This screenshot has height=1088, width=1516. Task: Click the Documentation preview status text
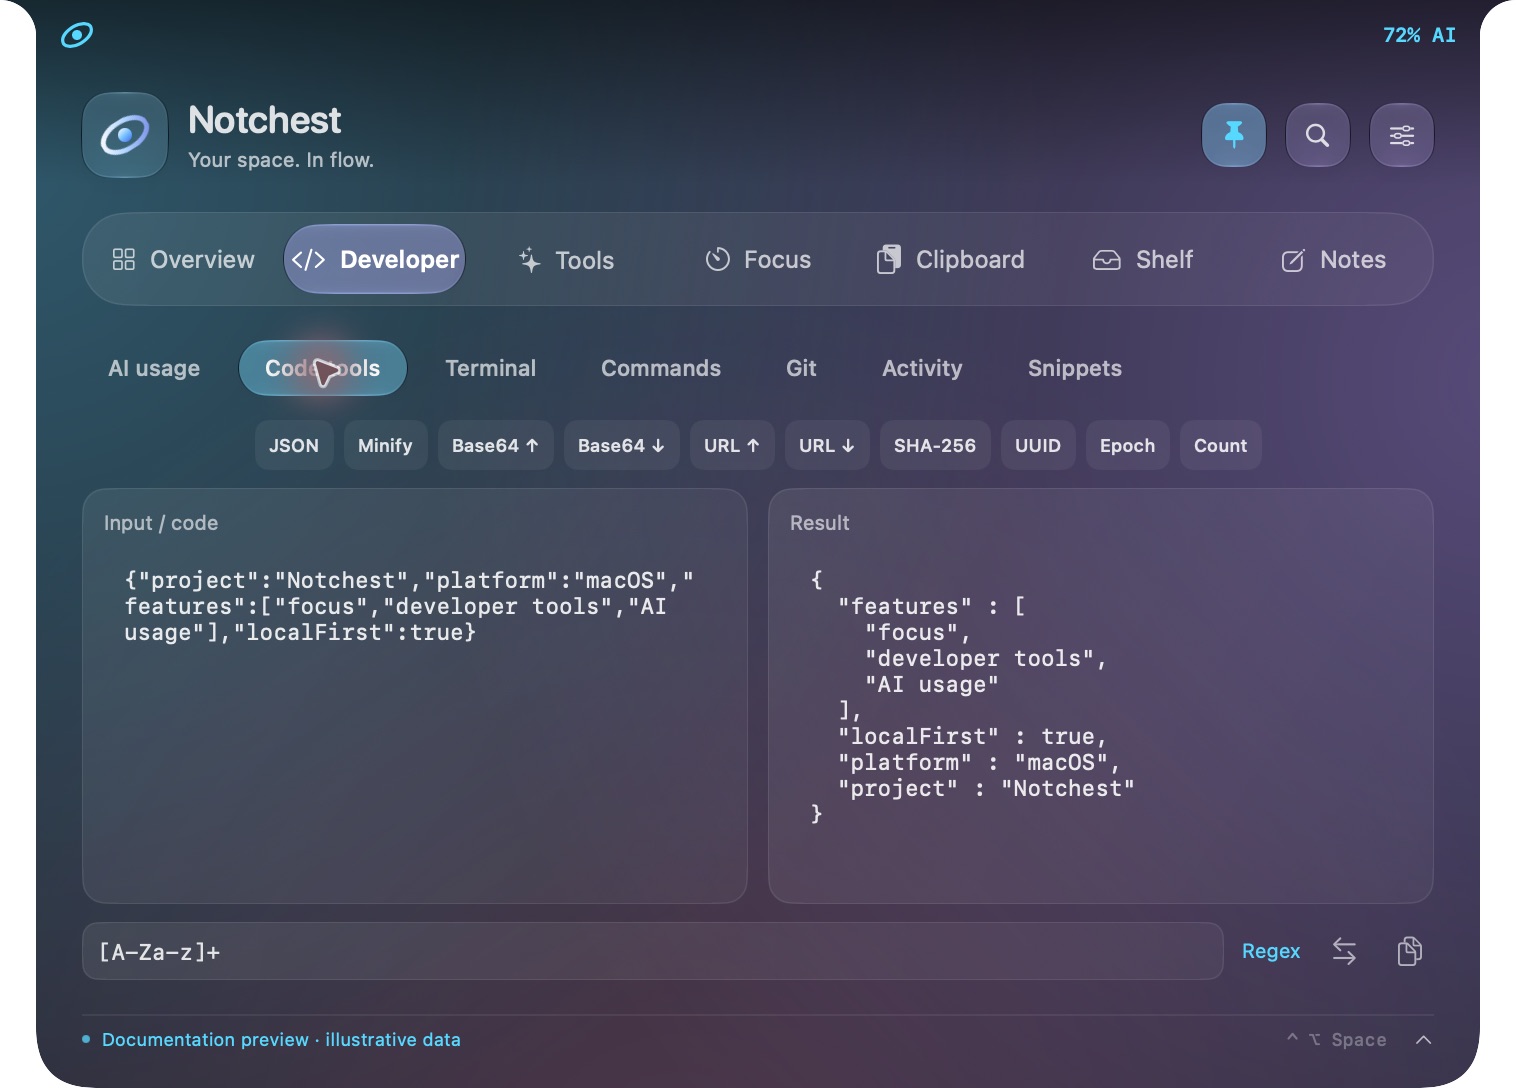pos(281,1040)
